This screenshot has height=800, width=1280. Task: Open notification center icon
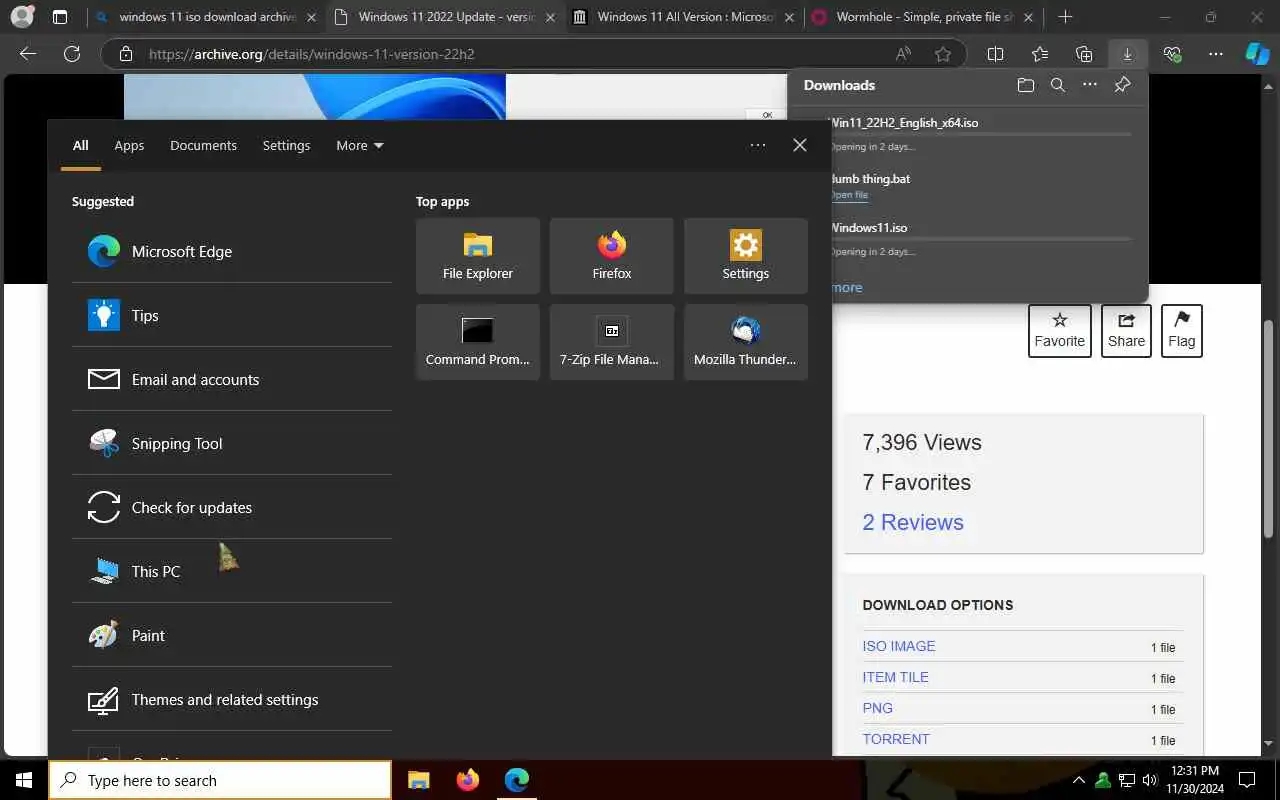pos(1247,780)
